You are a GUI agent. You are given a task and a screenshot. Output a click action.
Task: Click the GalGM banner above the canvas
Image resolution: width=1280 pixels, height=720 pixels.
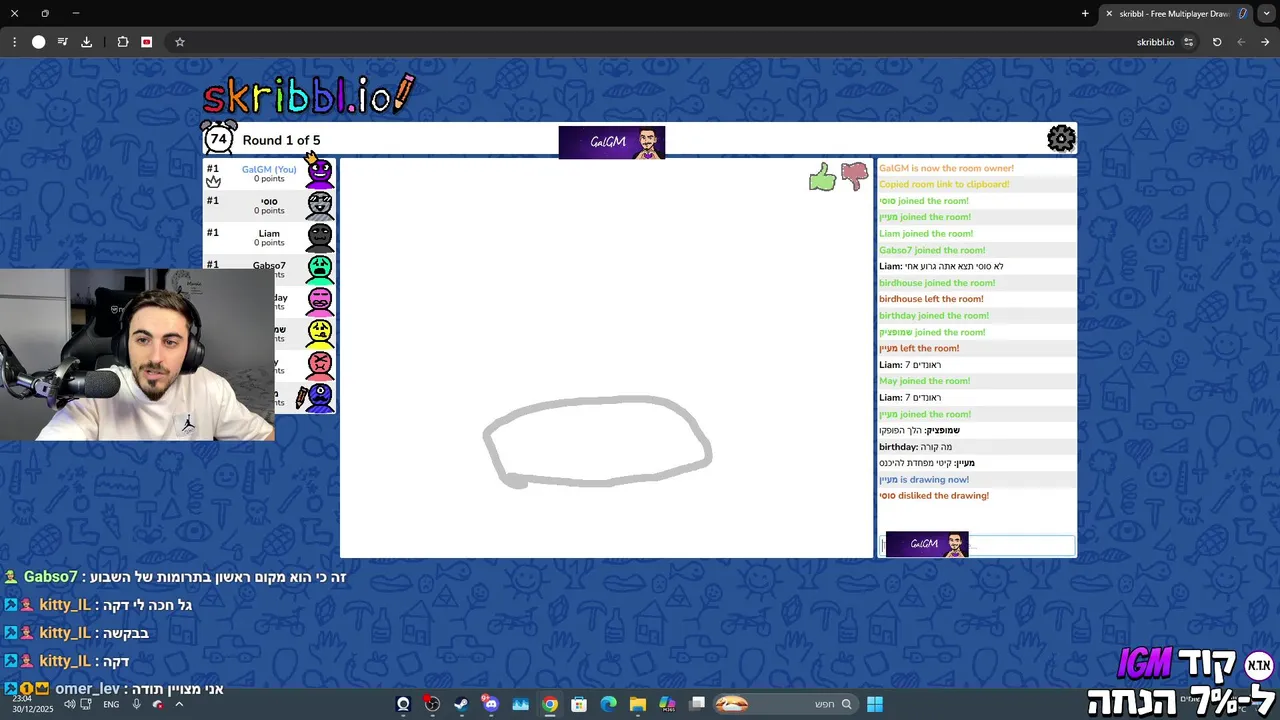pyautogui.click(x=612, y=142)
